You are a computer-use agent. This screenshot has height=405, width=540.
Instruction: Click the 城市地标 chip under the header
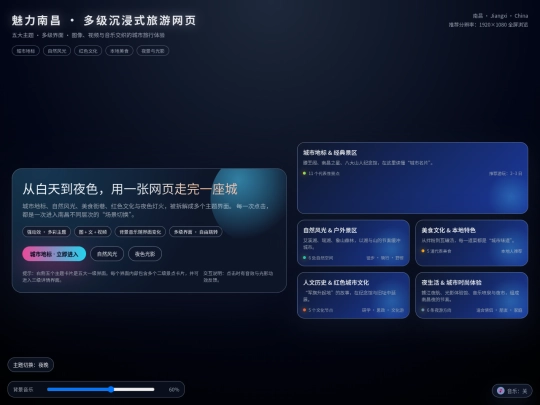tap(26, 51)
